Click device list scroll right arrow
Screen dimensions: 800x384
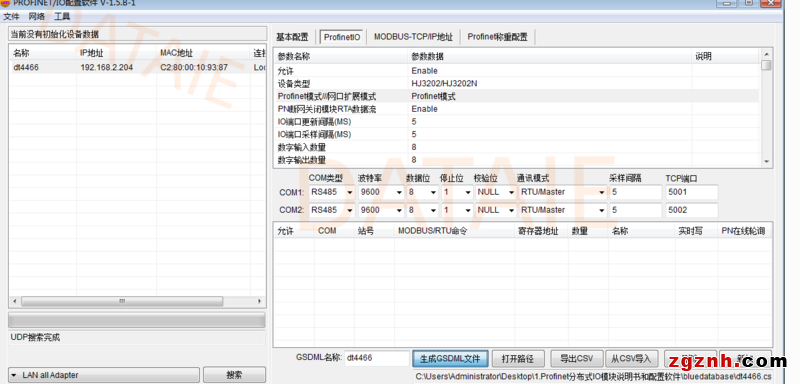point(259,301)
